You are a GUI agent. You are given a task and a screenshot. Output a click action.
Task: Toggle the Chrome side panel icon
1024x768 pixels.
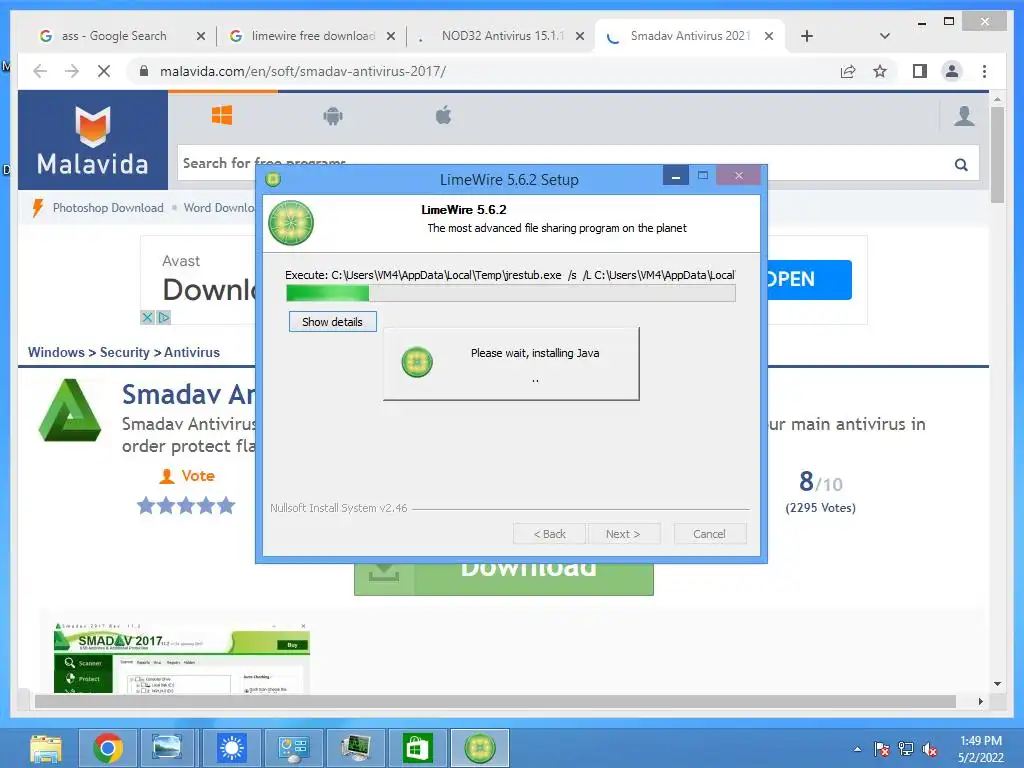[x=920, y=71]
